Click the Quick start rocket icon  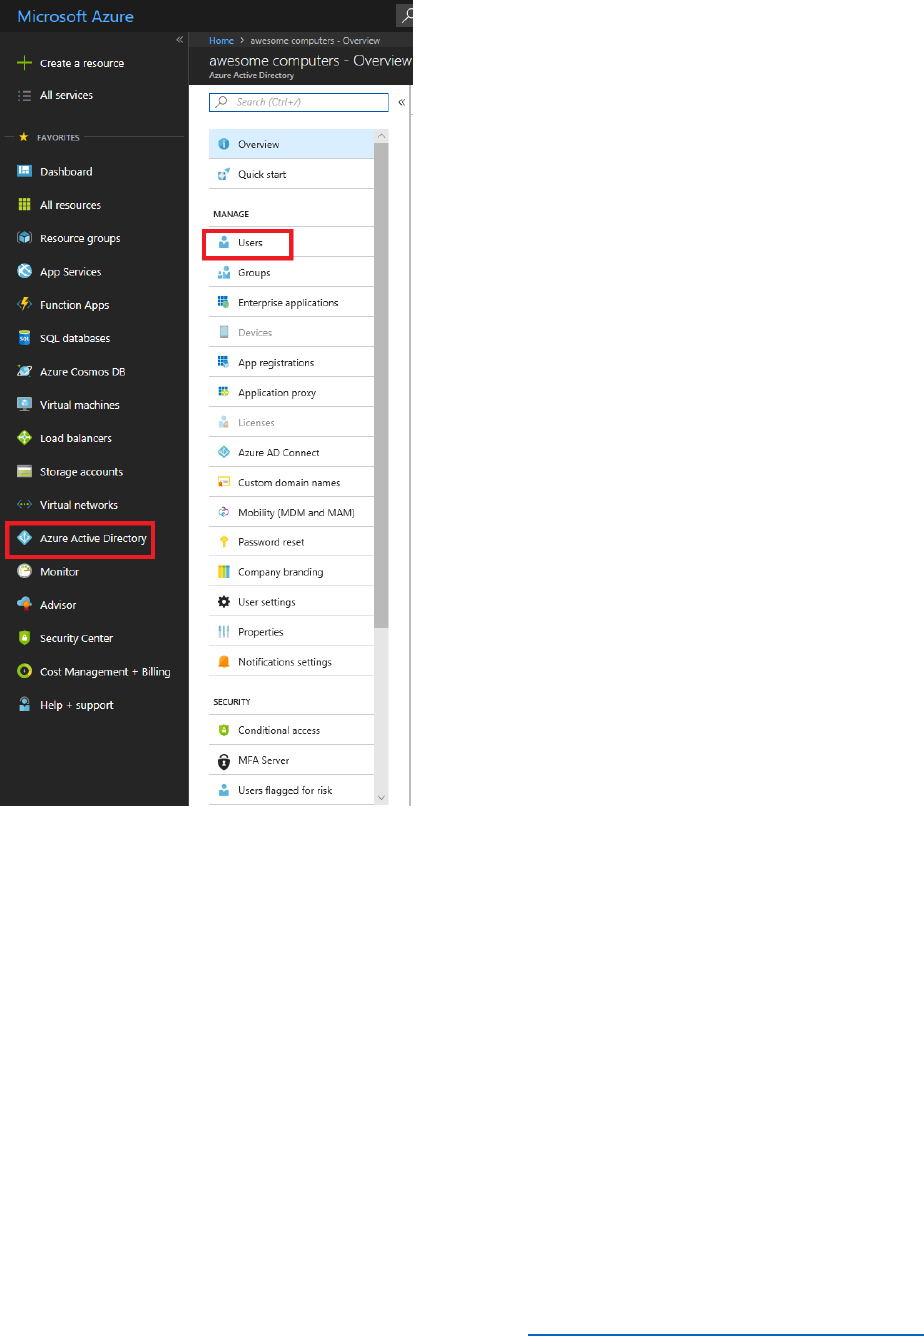pos(224,174)
